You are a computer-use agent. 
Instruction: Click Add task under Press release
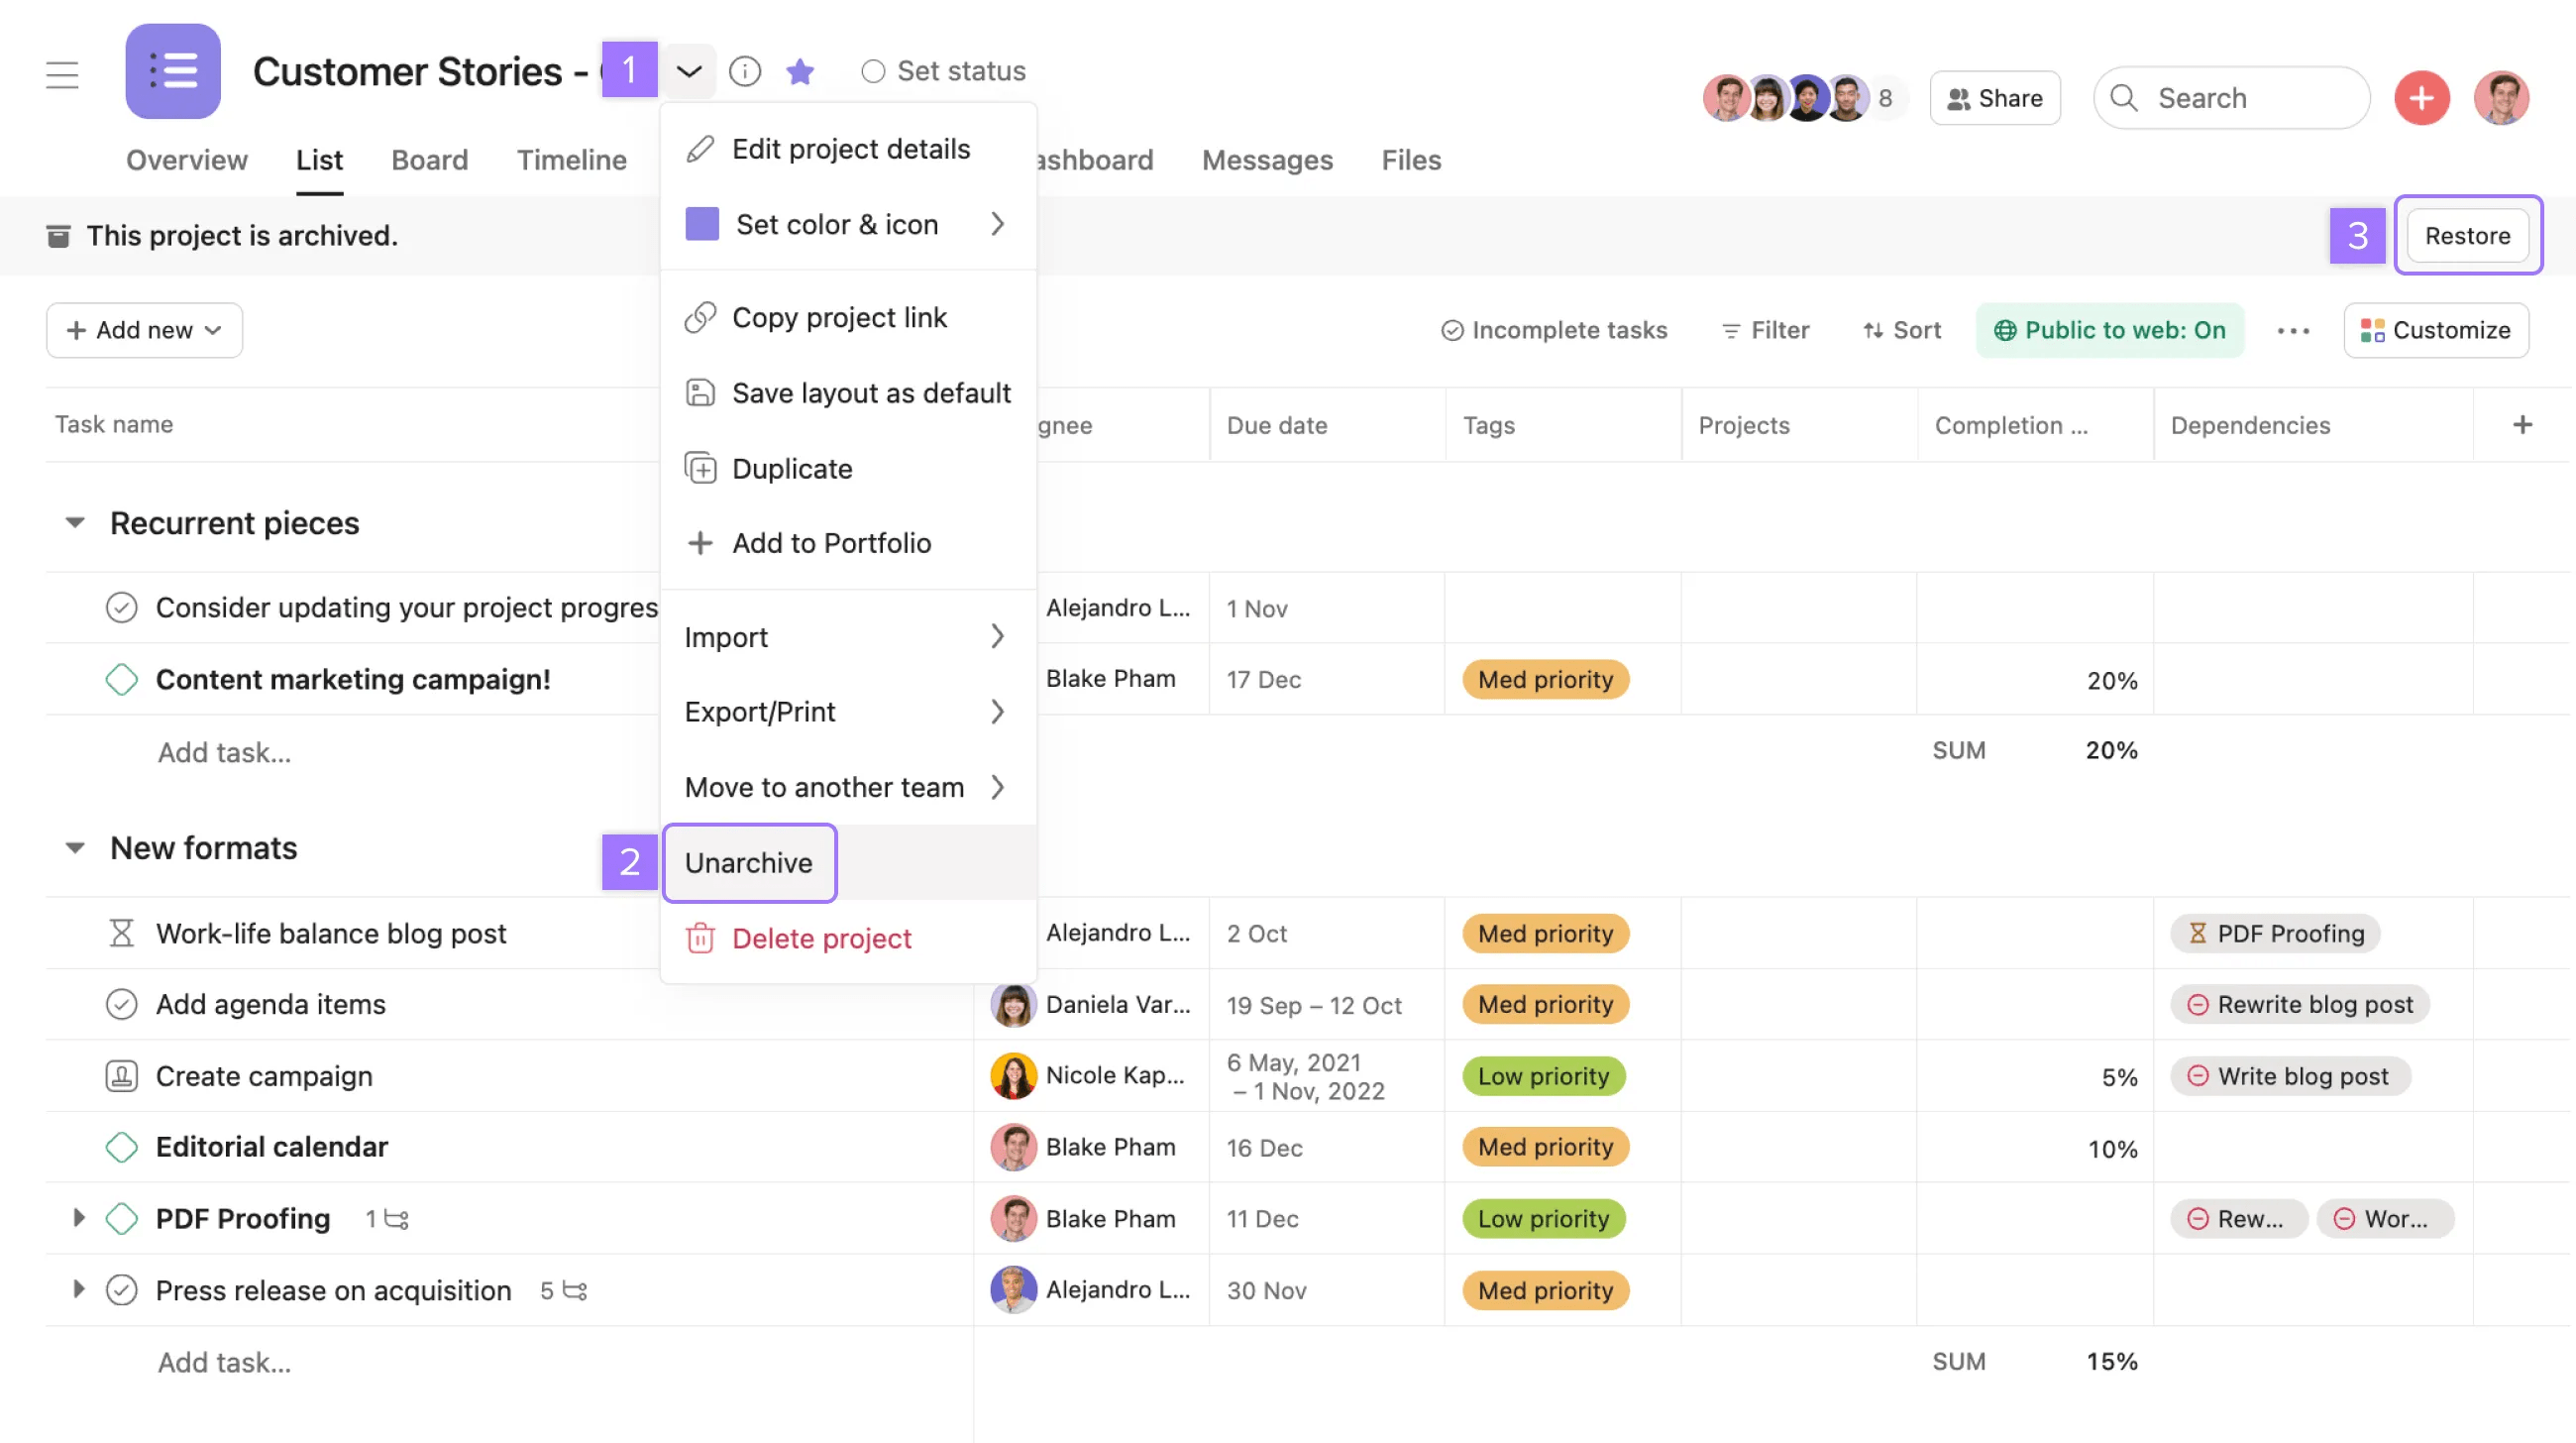pyautogui.click(x=224, y=1362)
